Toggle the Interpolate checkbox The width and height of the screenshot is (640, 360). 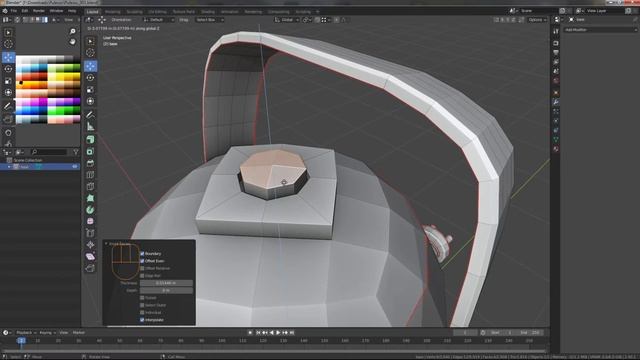(142, 320)
